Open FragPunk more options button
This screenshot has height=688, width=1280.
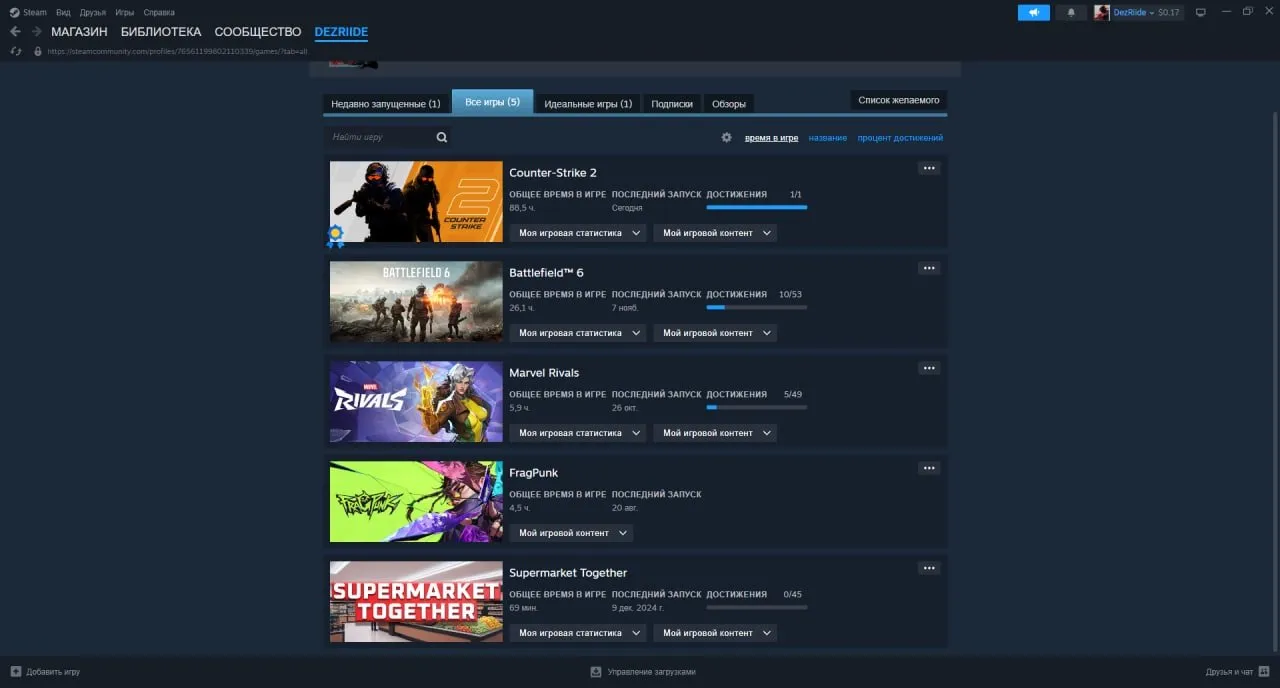click(x=929, y=468)
